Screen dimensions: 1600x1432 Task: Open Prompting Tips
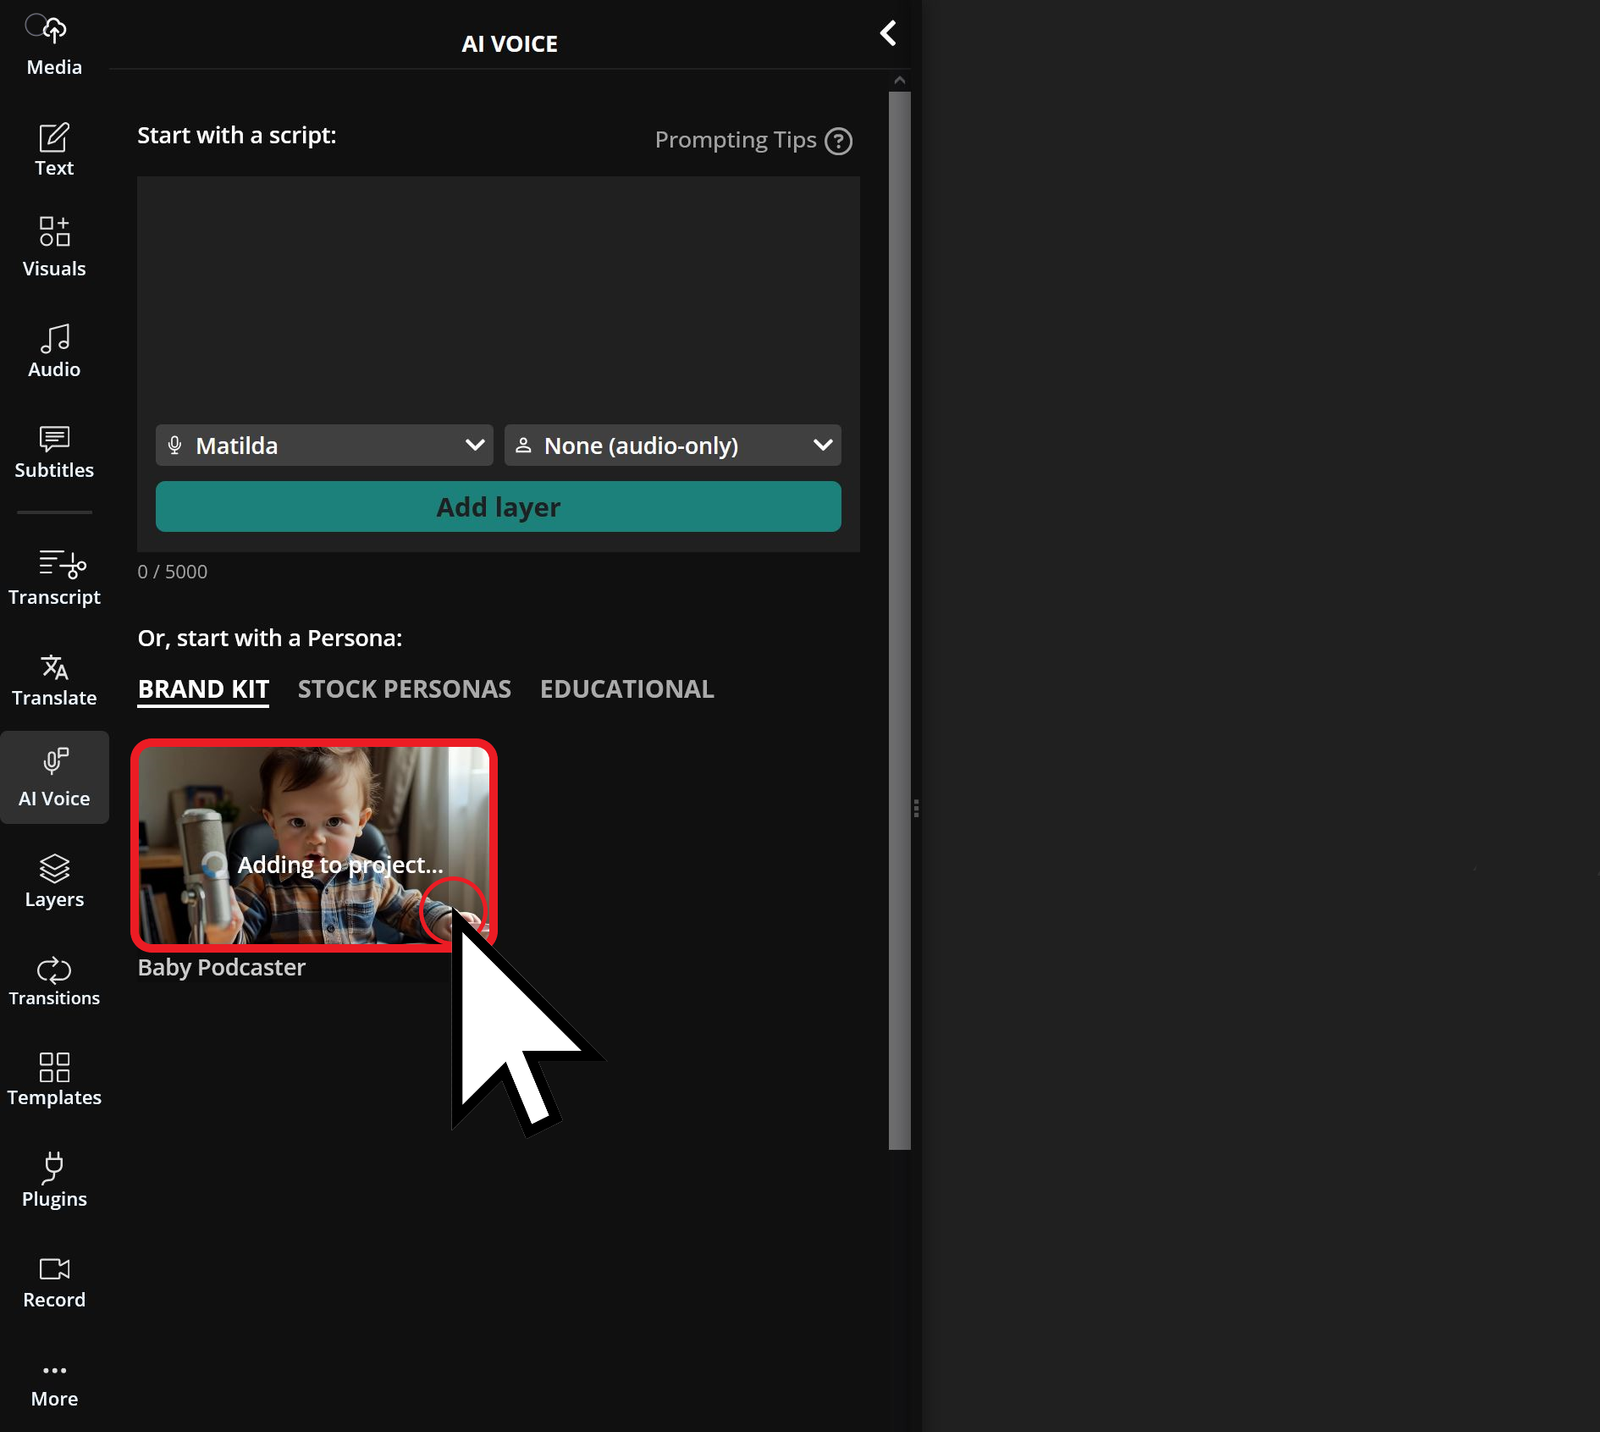coord(754,140)
